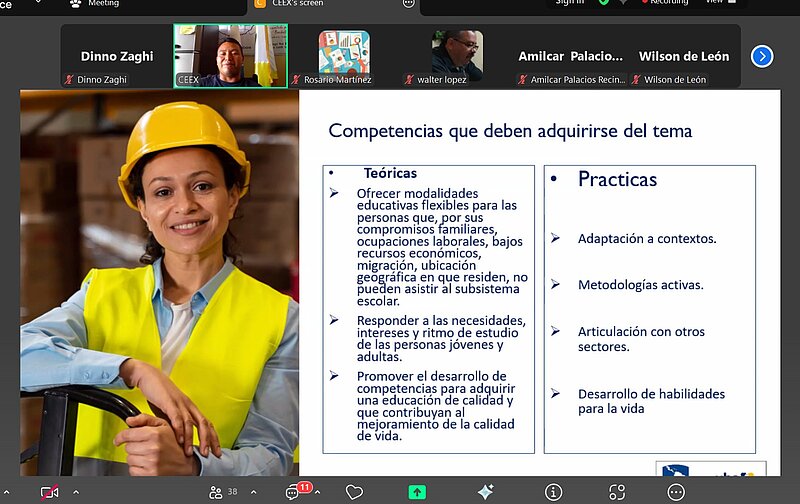Click the green Share Screen button
The height and width of the screenshot is (504, 800).
[417, 492]
